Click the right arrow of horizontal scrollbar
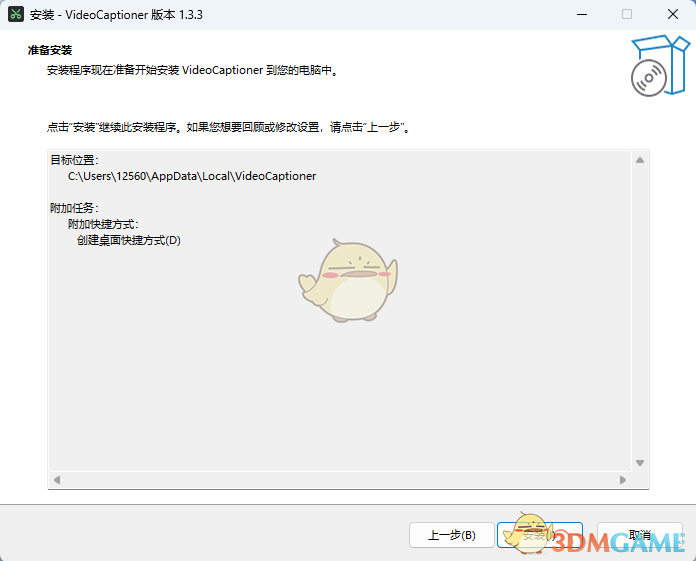This screenshot has width=696, height=561. 624,480
